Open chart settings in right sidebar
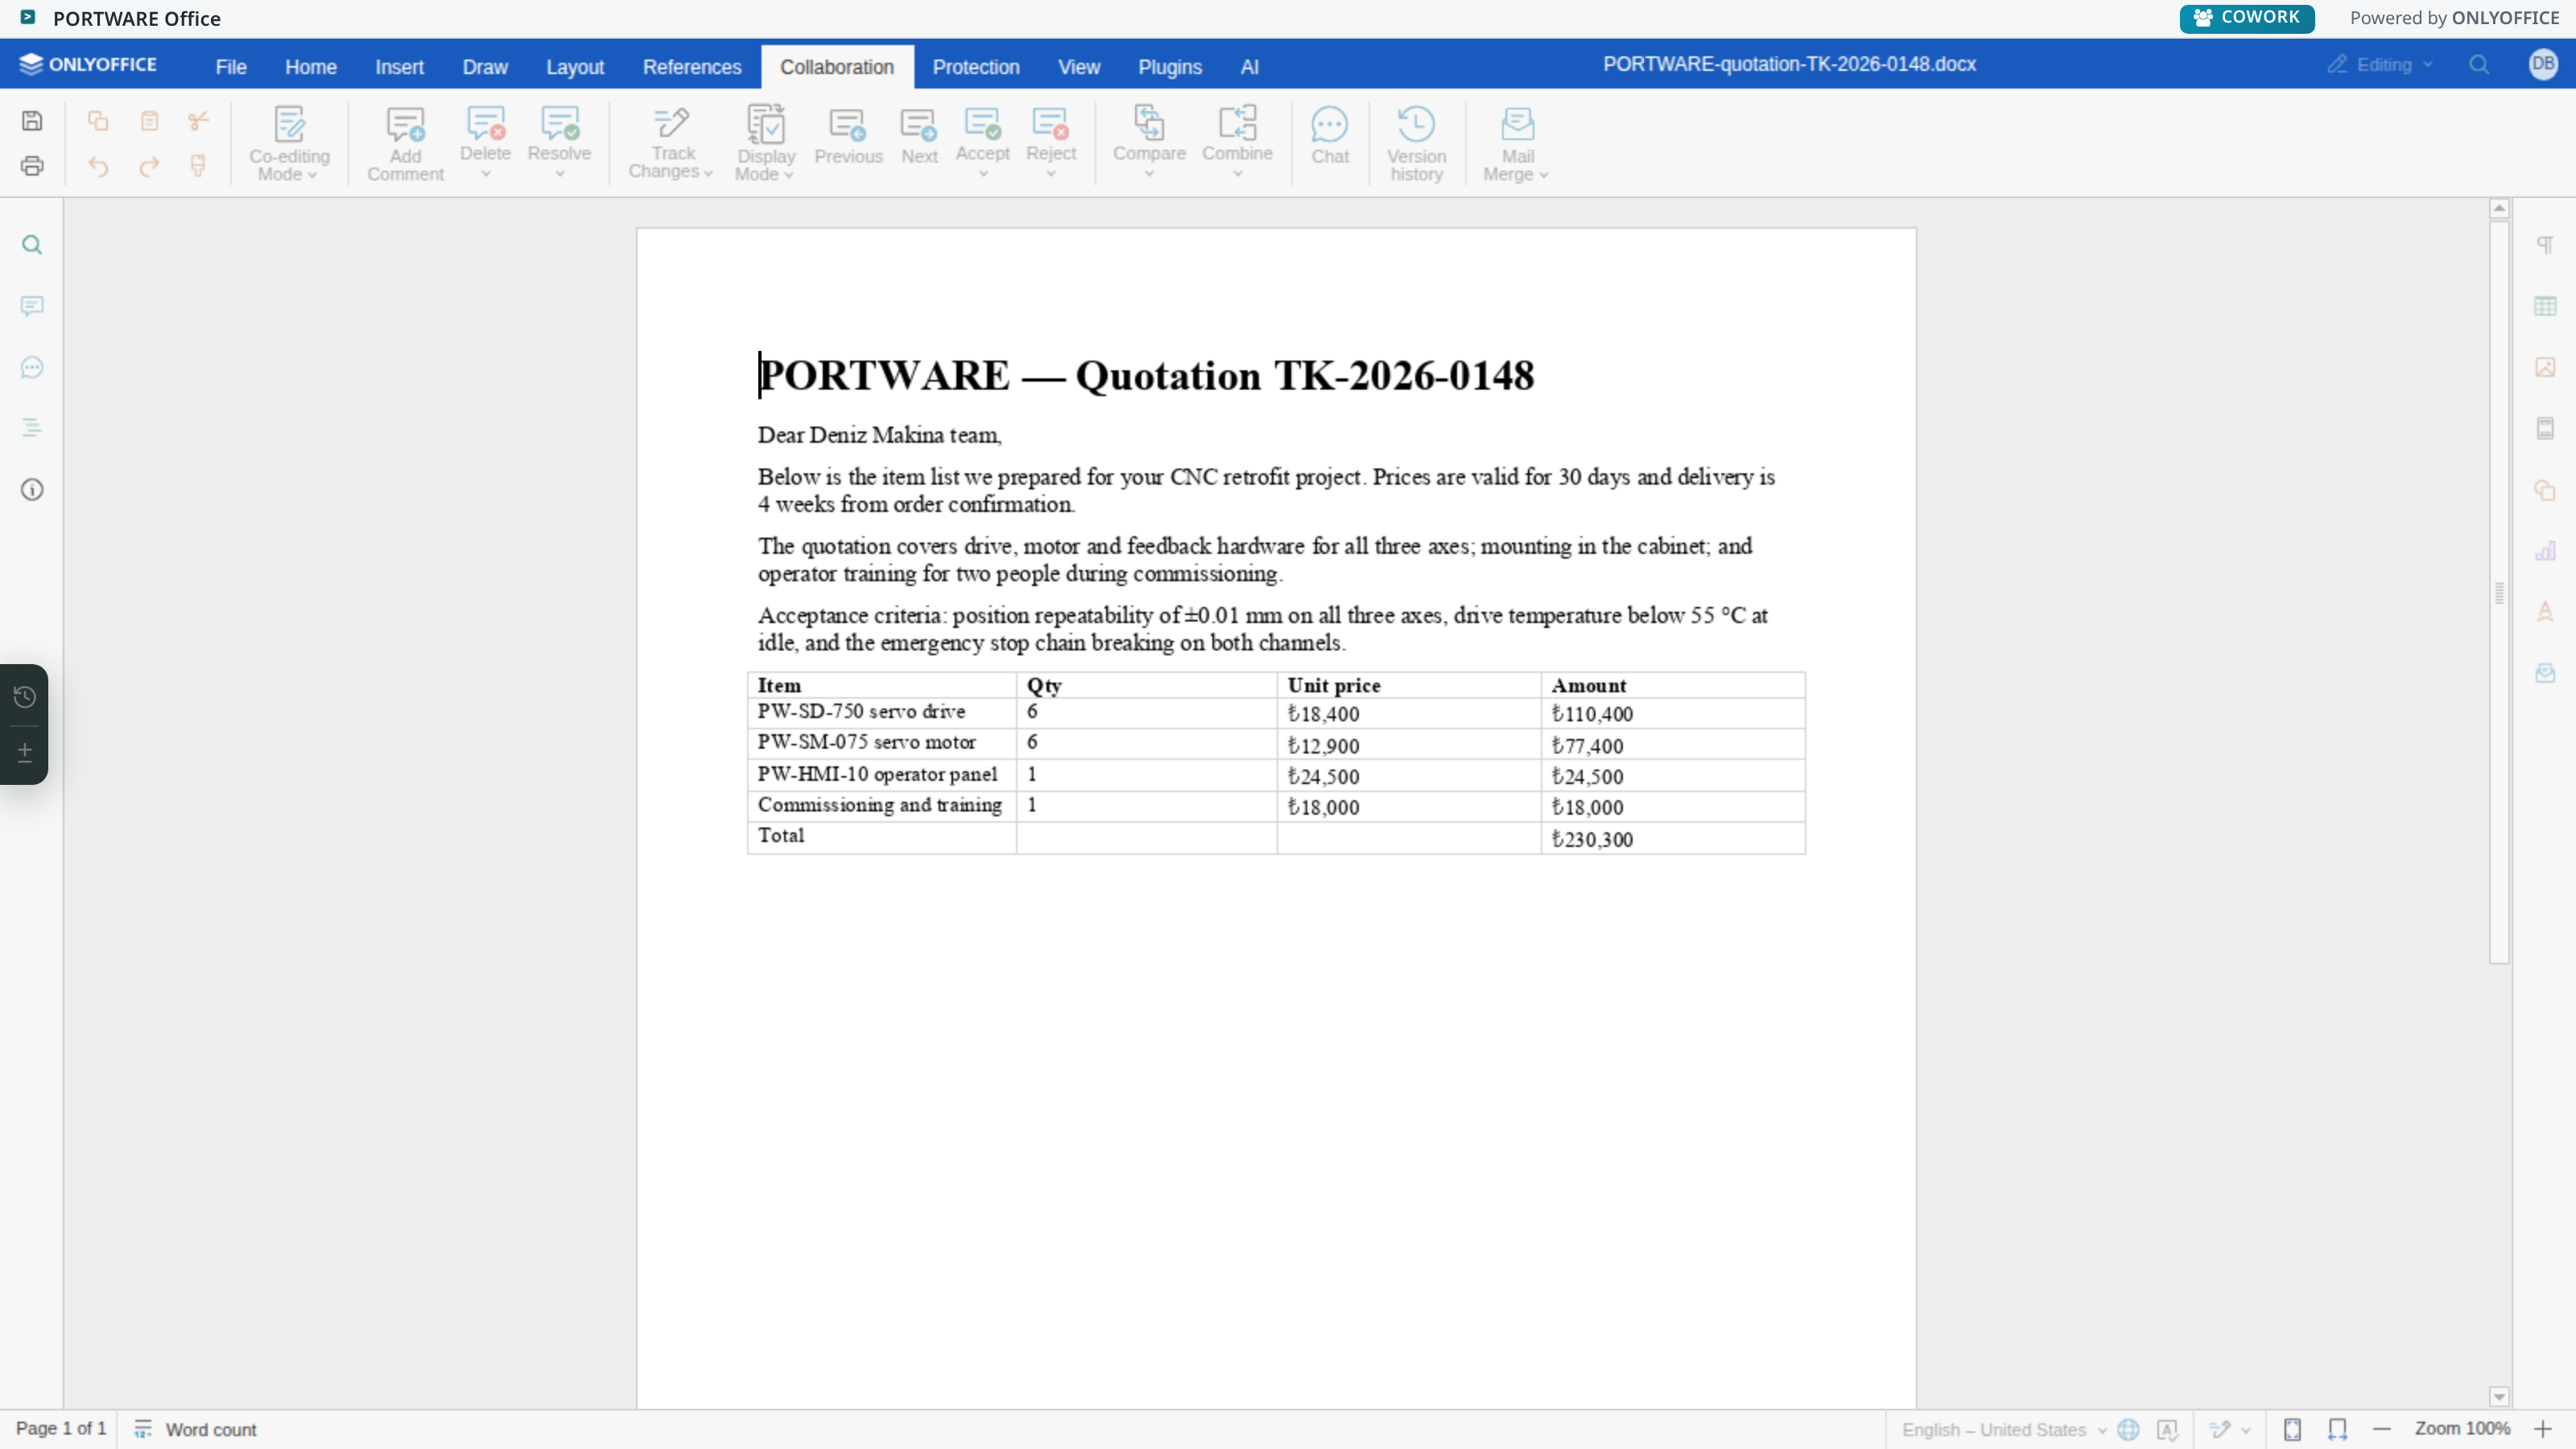 click(2545, 551)
